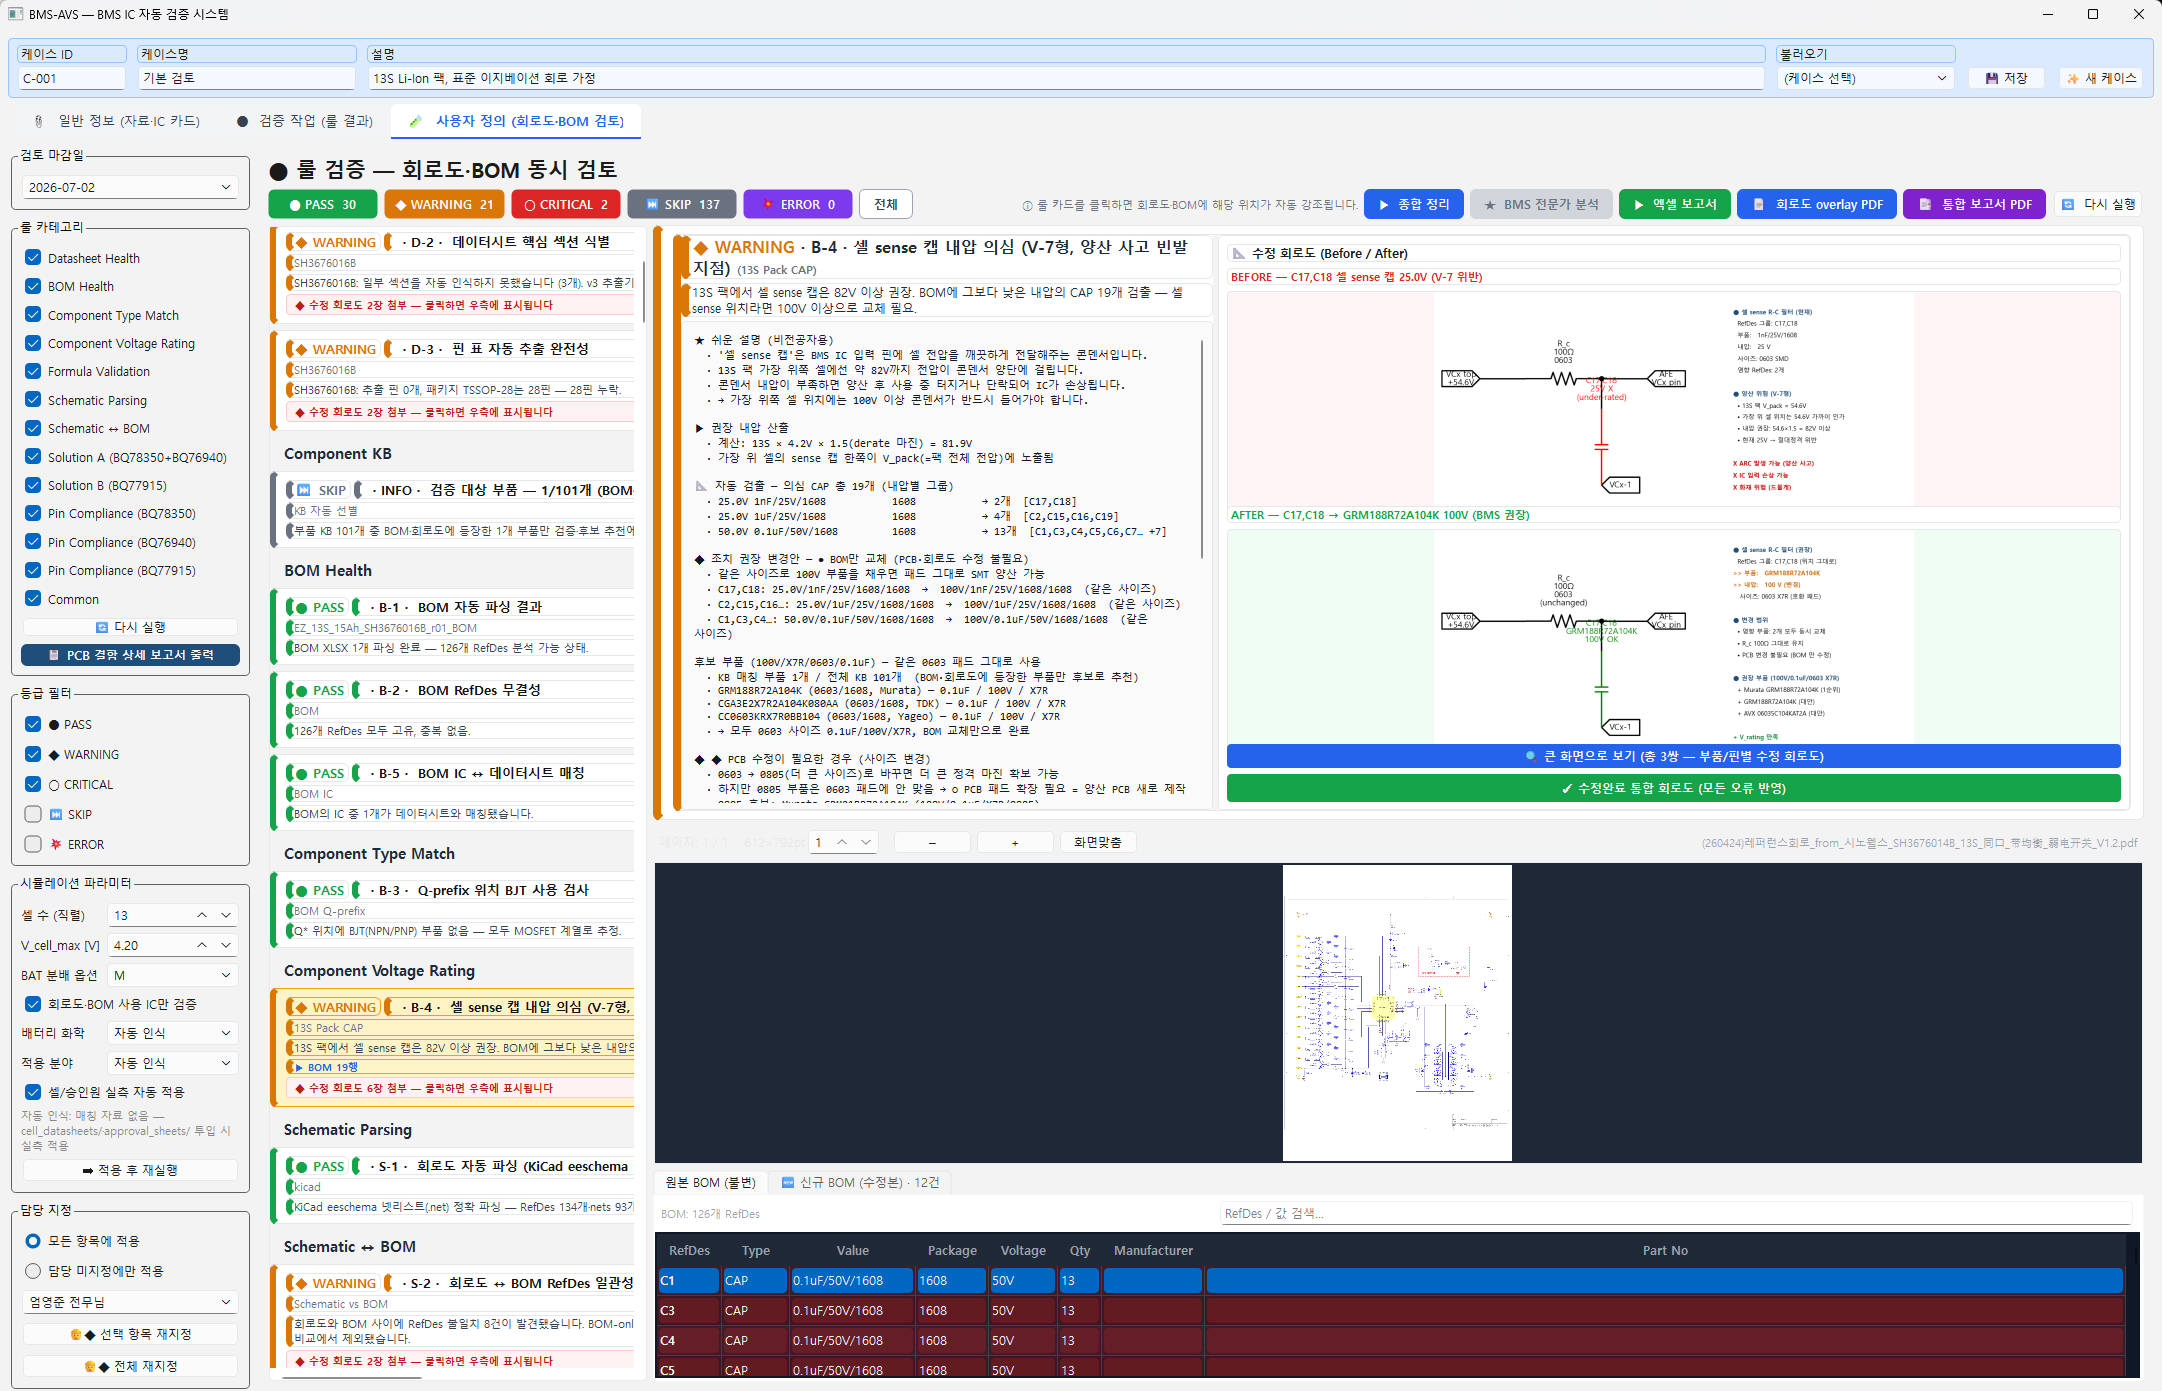This screenshot has width=2162, height=1391.
Task: Click the BOM 19행 expand arrow in B-4 card
Action: [x=299, y=1068]
